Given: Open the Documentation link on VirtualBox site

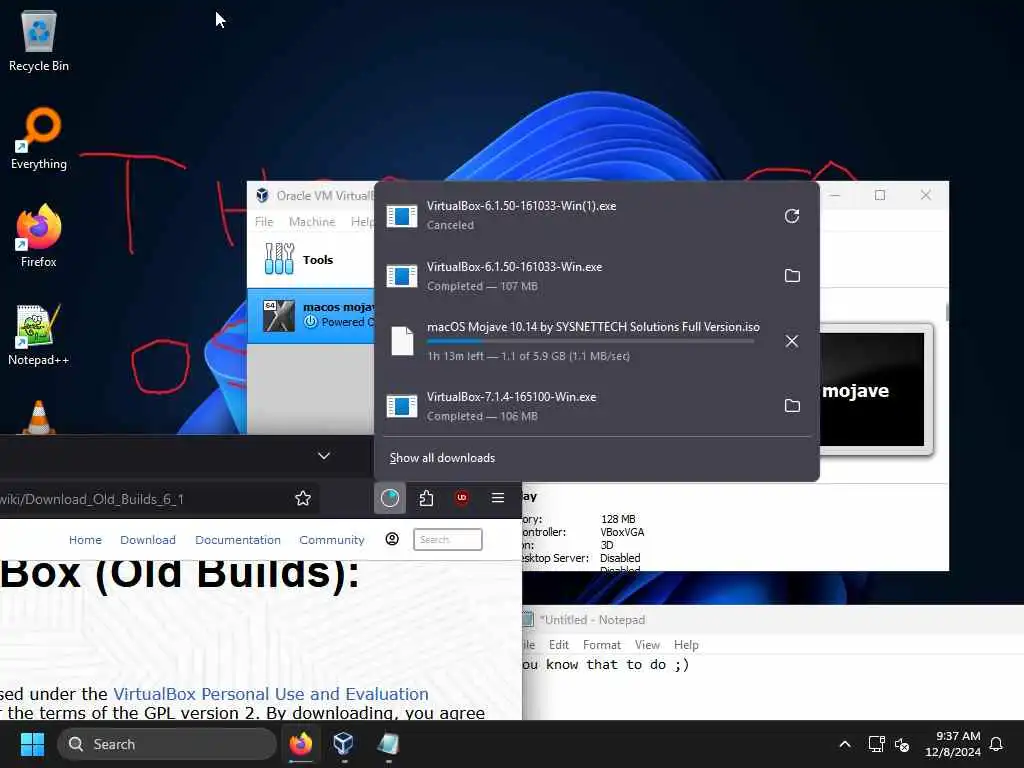Looking at the screenshot, I should pos(238,540).
